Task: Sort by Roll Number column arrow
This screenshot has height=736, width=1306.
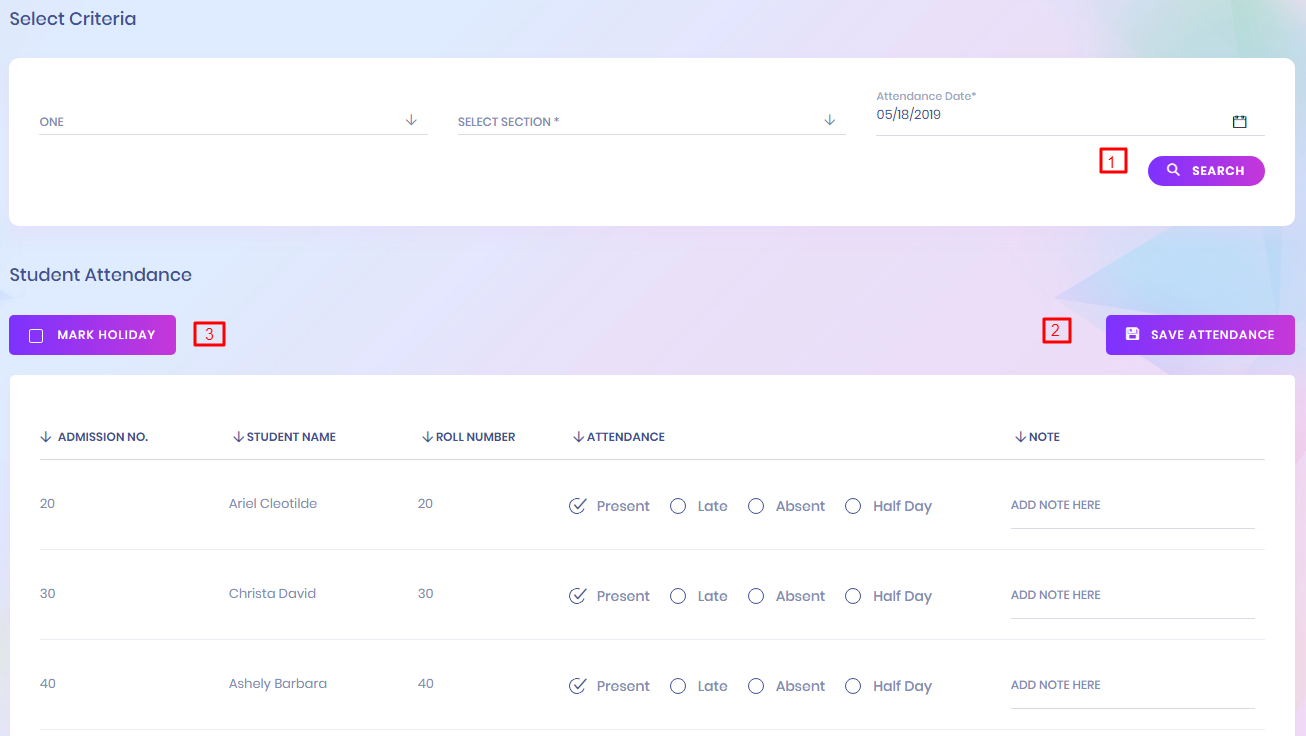Action: [x=427, y=437]
